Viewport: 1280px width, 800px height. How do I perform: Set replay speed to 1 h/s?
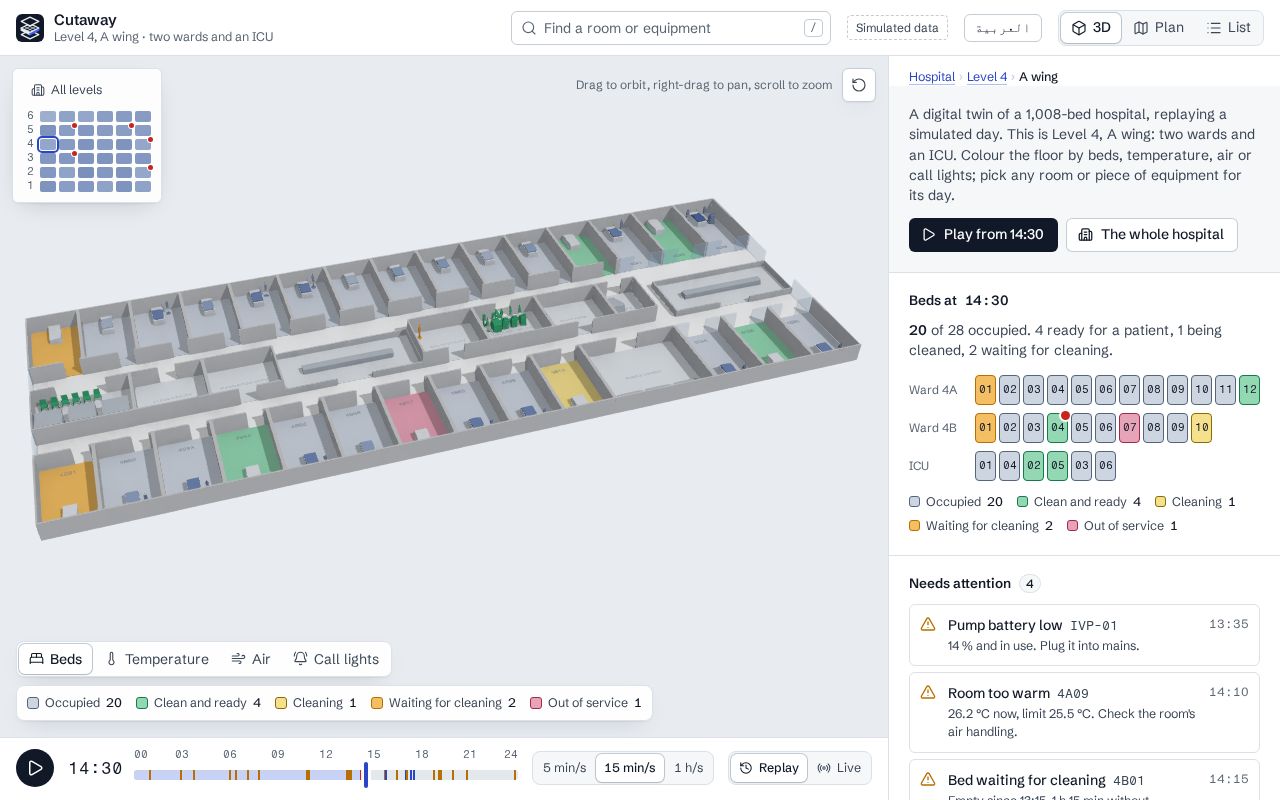tap(689, 768)
